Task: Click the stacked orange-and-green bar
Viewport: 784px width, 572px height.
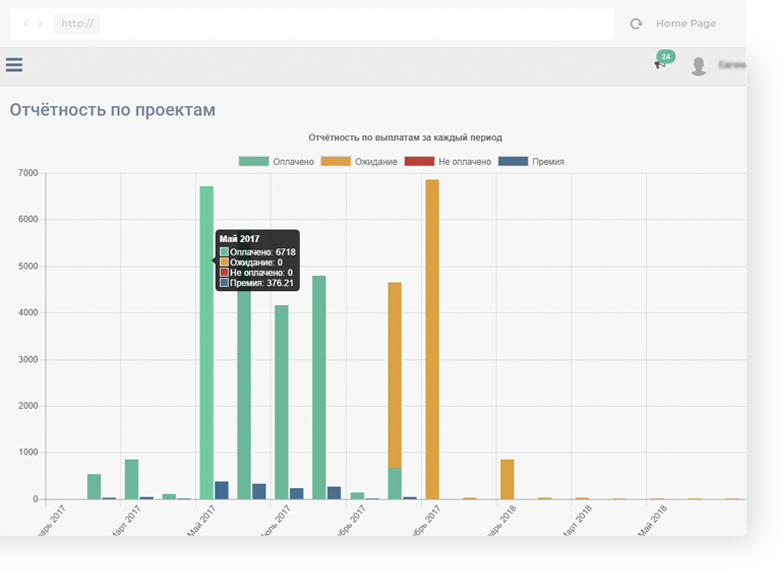Action: click(x=394, y=390)
